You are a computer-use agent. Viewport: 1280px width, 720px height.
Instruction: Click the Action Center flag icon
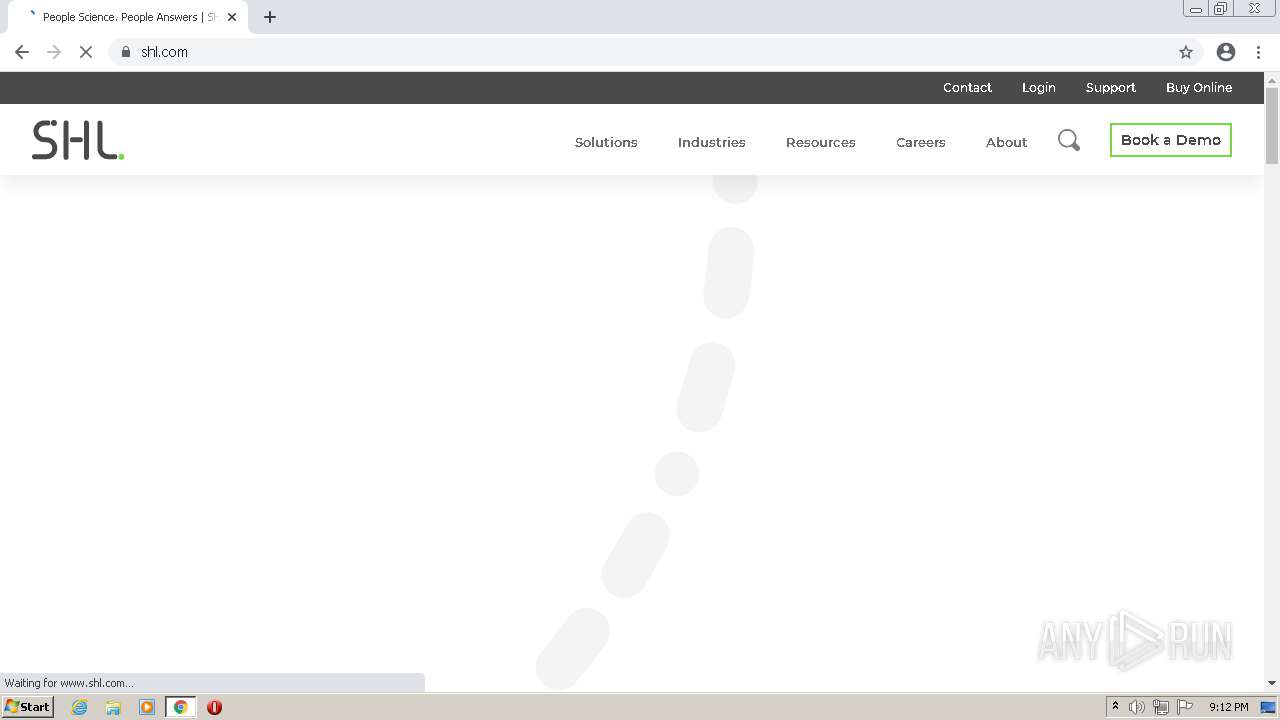(x=1185, y=707)
